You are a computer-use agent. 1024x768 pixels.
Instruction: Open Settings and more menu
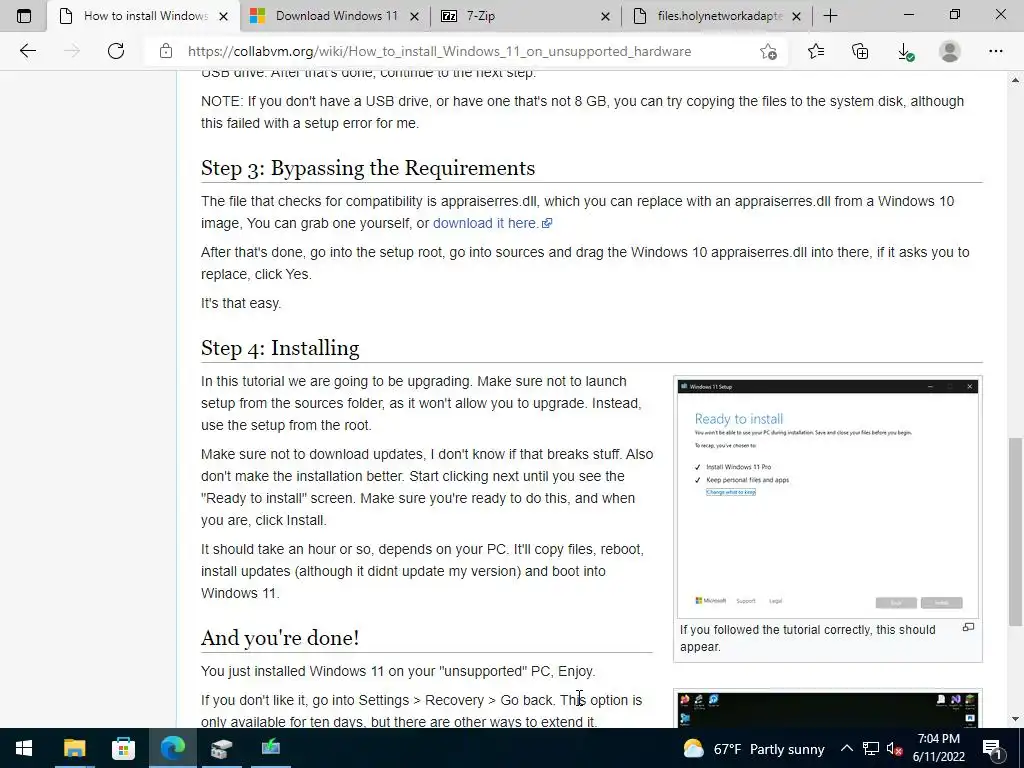click(995, 51)
